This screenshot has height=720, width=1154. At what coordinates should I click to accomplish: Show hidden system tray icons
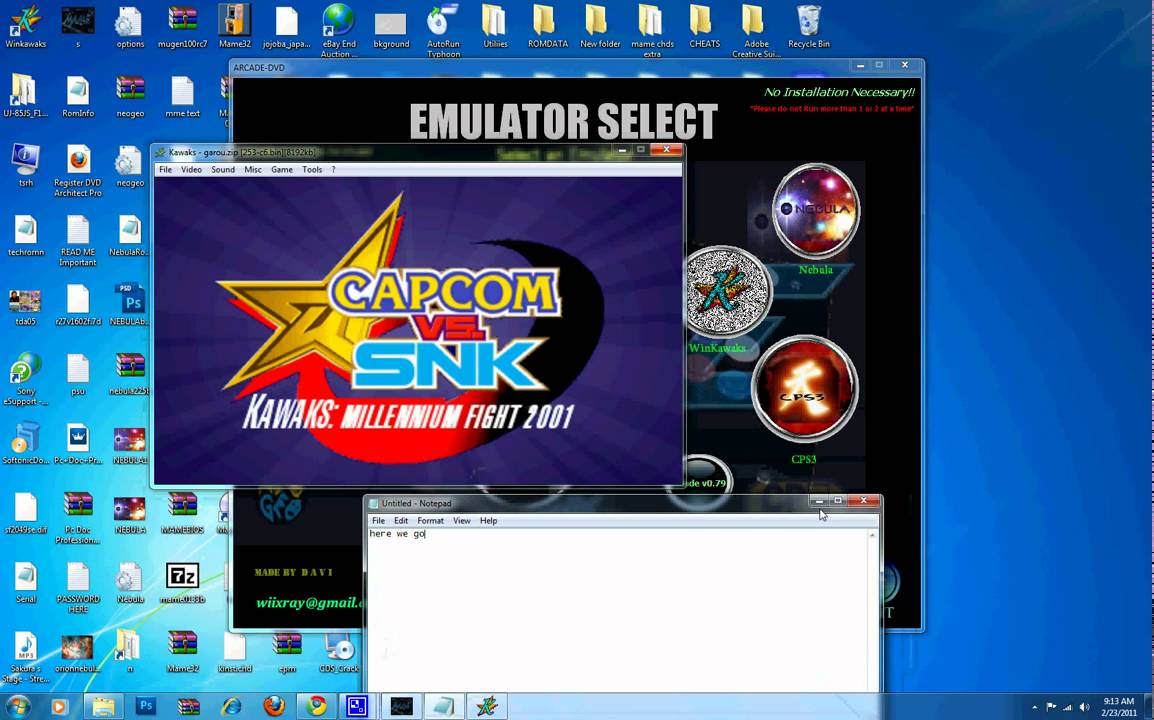[1035, 707]
